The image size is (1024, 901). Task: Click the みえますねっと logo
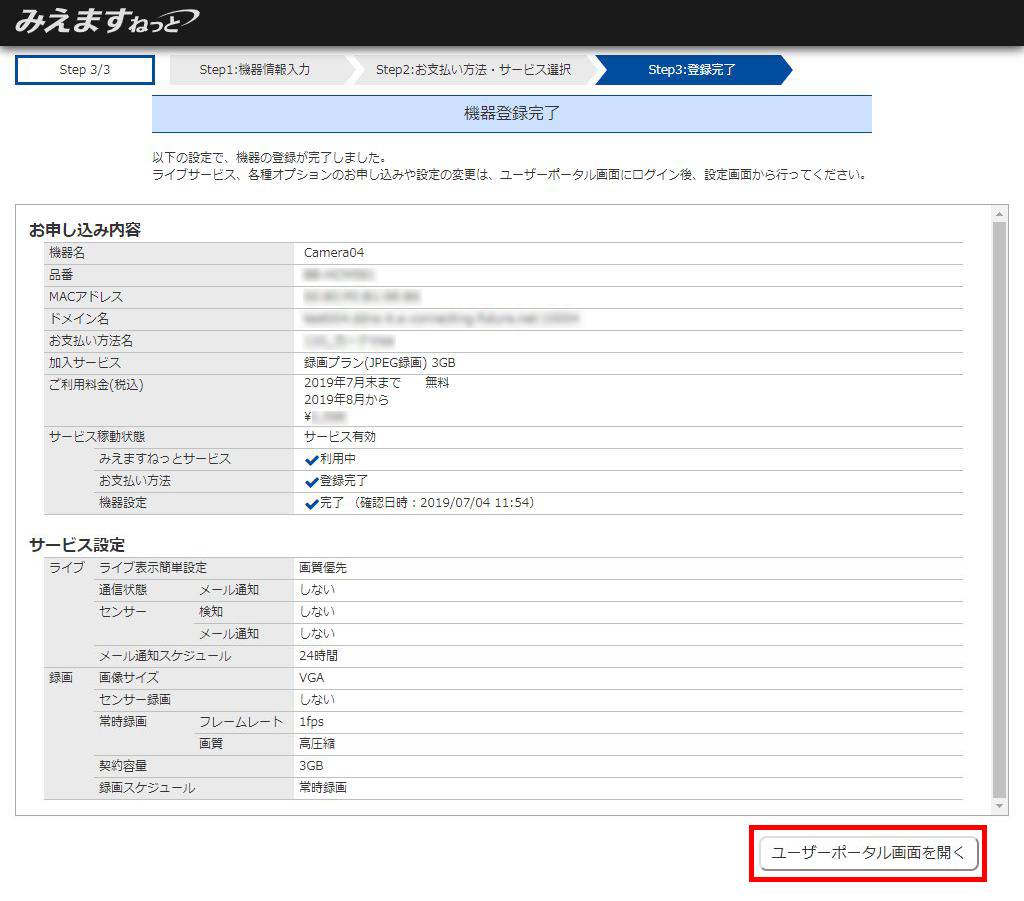coord(106,22)
